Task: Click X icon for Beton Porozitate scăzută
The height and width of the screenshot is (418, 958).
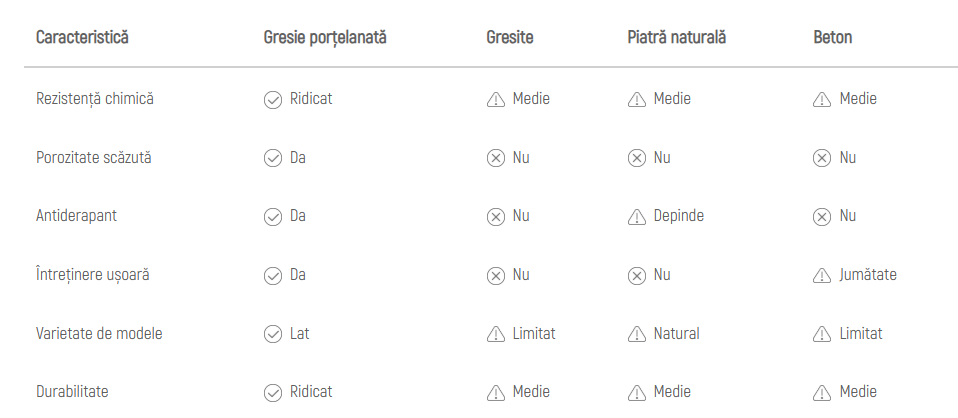Action: [x=822, y=158]
